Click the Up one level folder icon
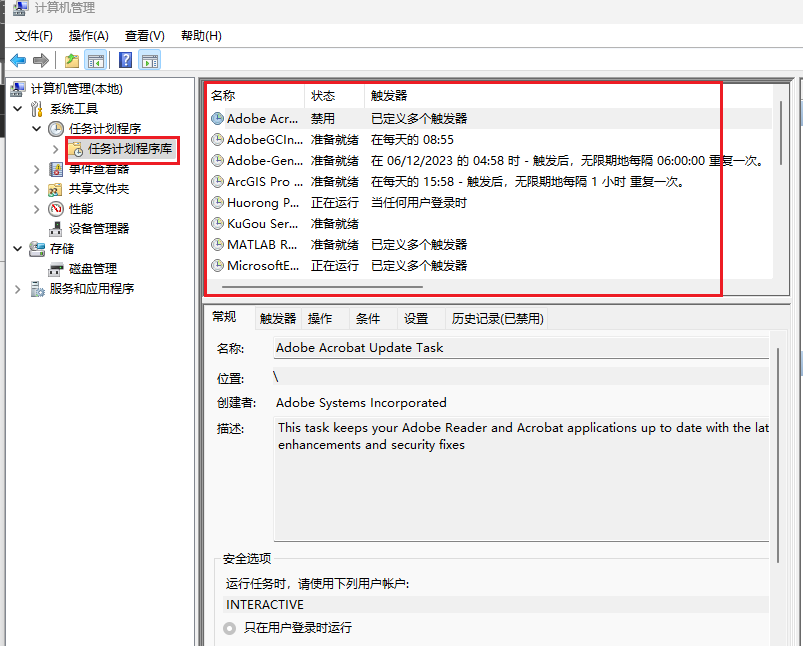Image resolution: width=803 pixels, height=646 pixels. (72, 60)
